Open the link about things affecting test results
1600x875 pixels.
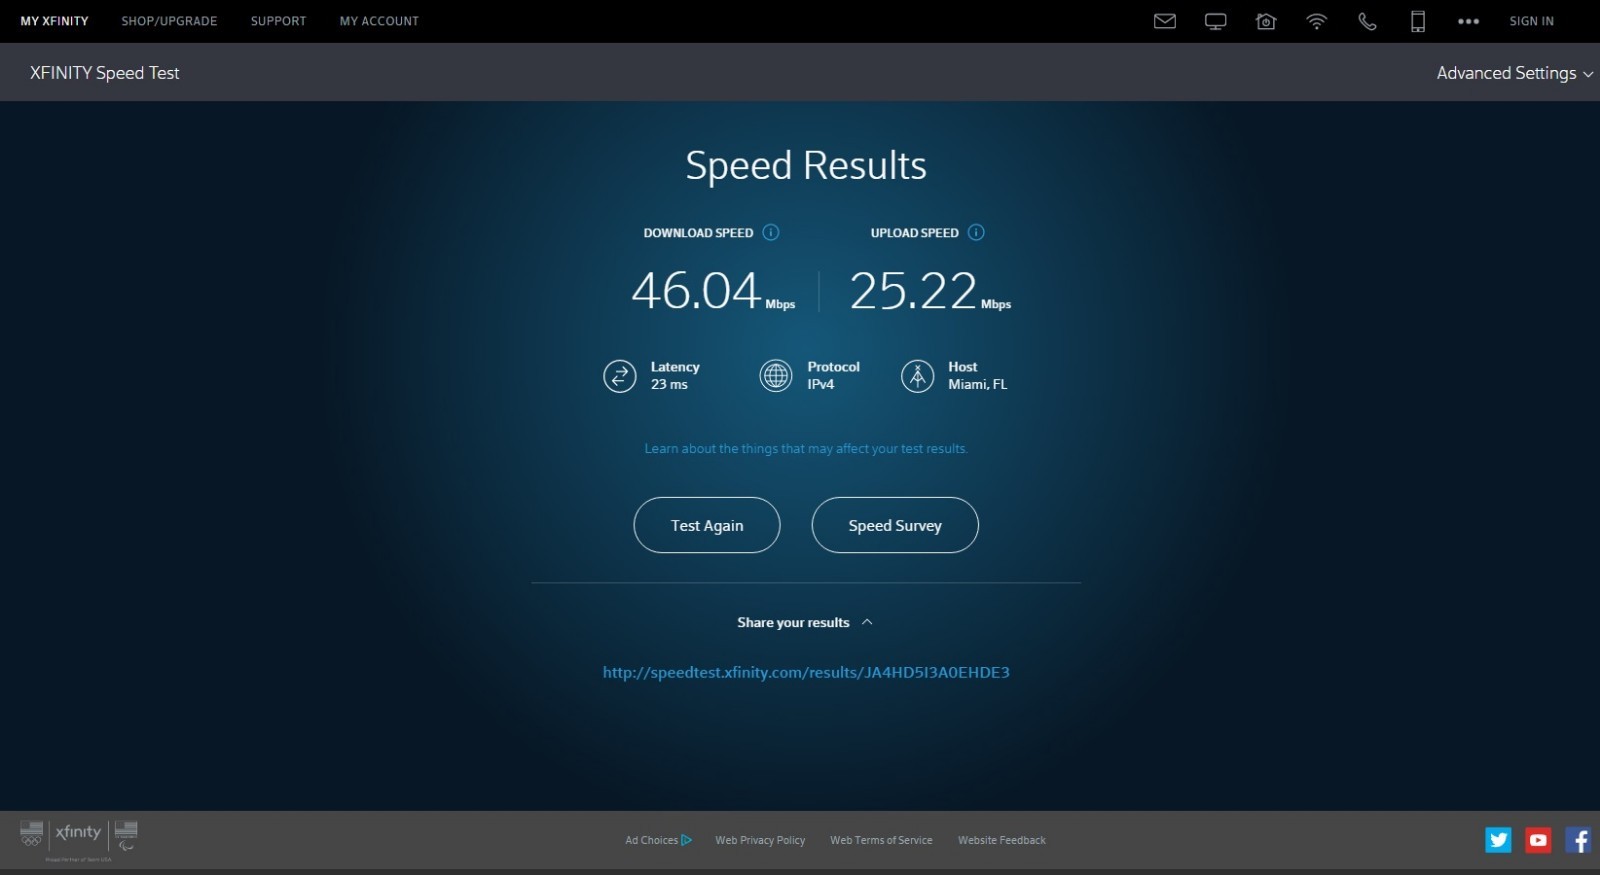pos(806,449)
